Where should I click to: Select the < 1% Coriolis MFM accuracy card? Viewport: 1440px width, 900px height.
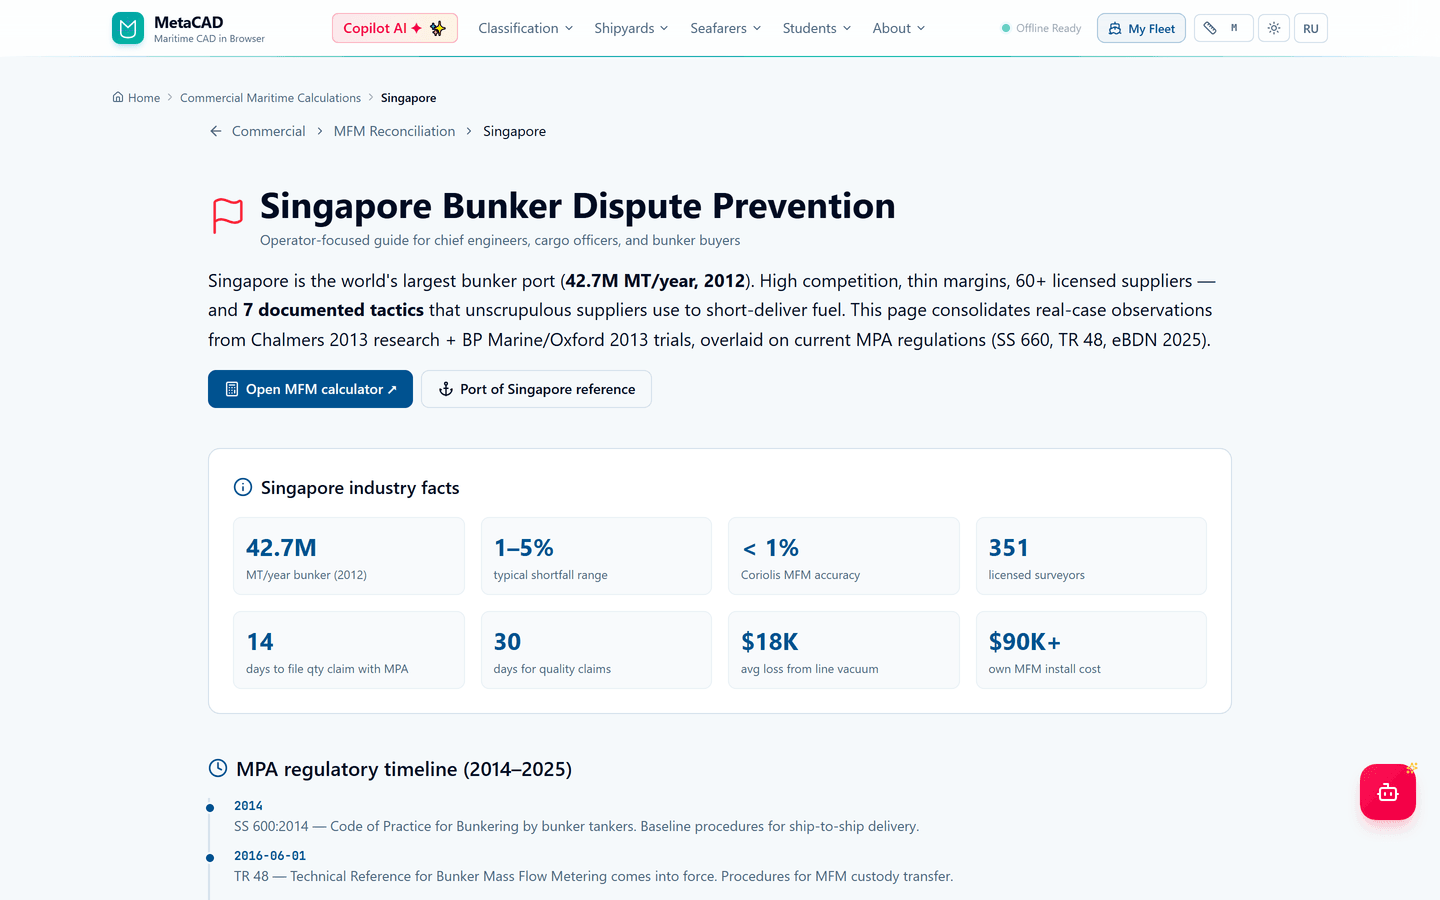coord(844,556)
